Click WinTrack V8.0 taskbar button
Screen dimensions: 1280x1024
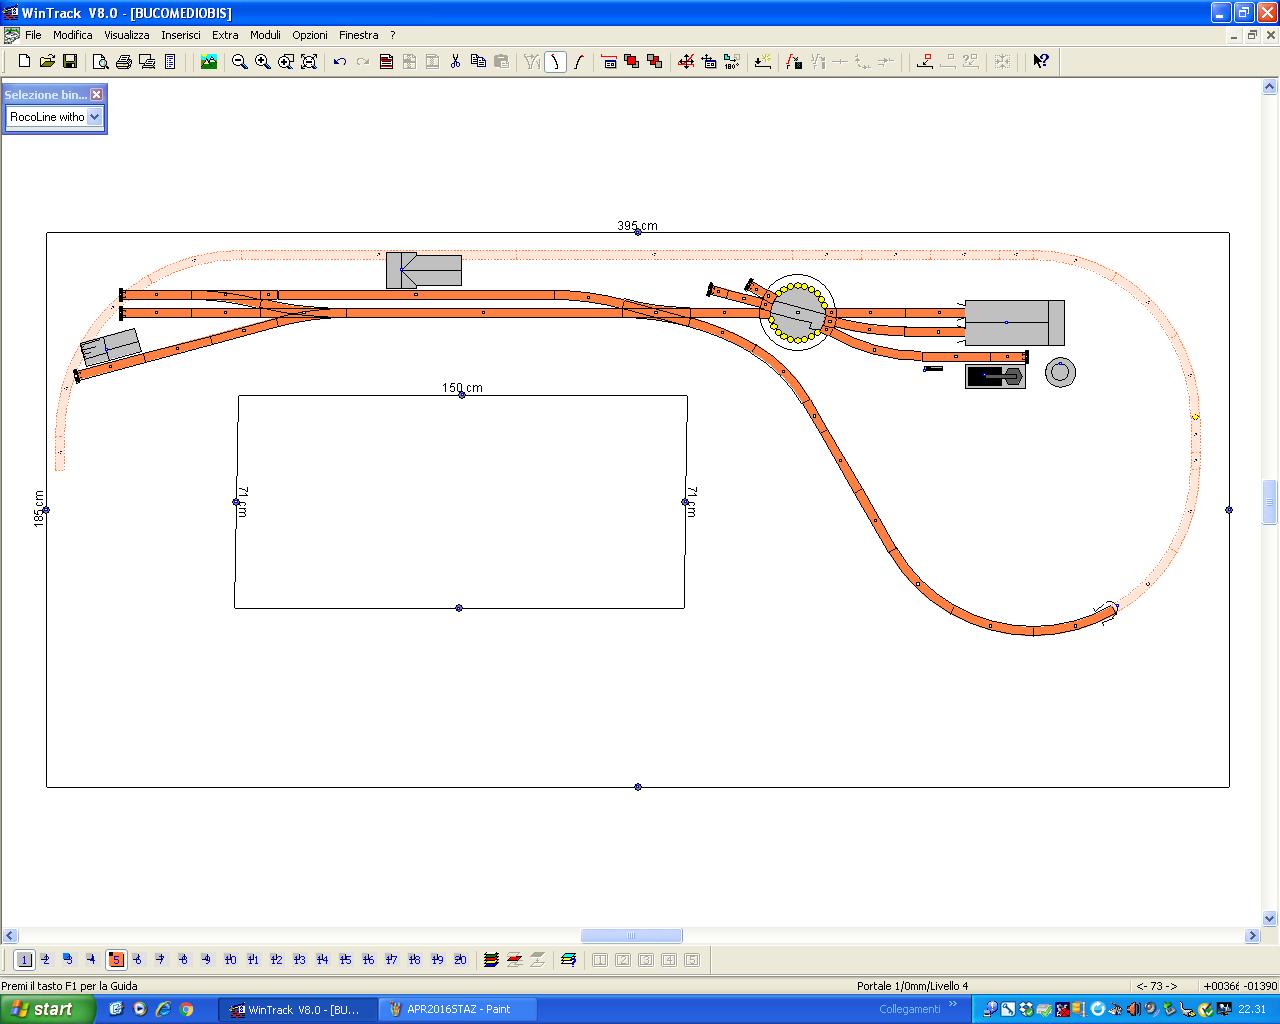pos(298,1009)
